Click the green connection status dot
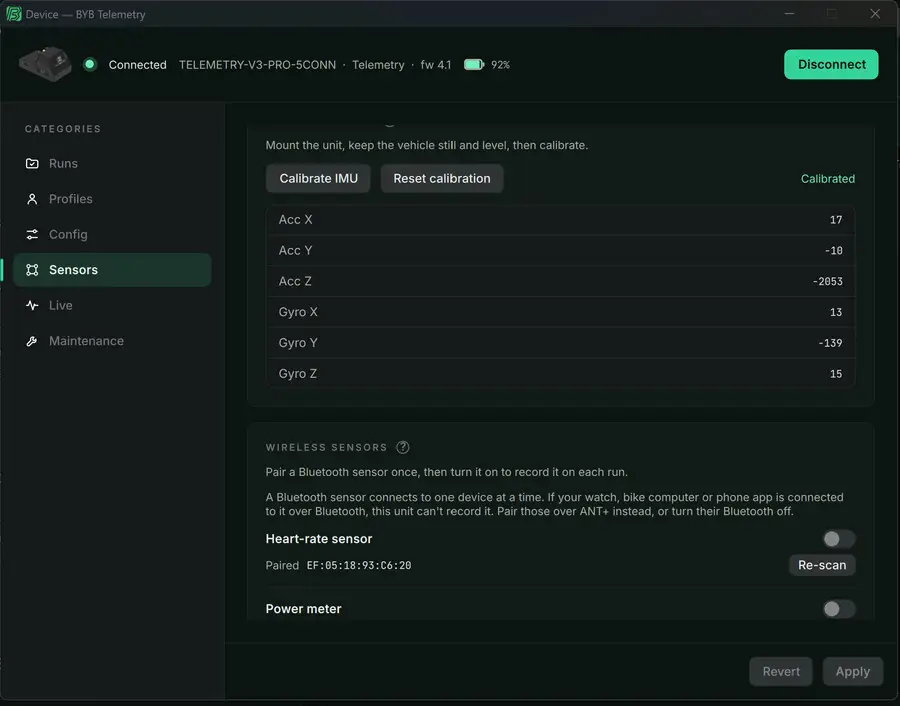This screenshot has width=900, height=706. 90,64
